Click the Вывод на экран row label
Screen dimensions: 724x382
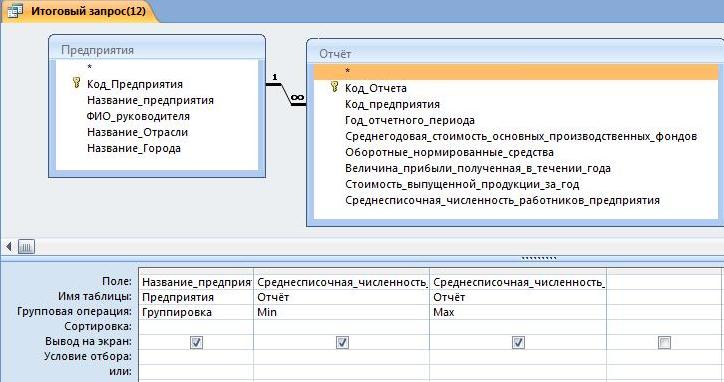(88, 341)
